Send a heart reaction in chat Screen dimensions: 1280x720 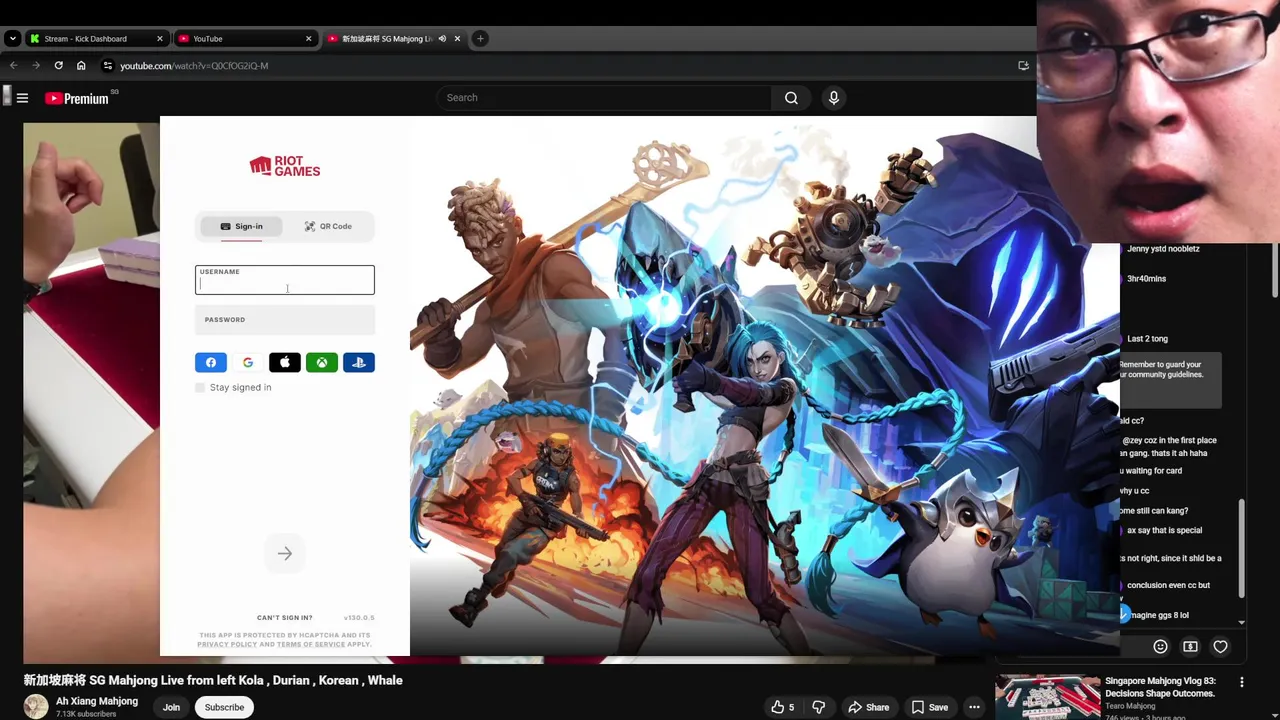coord(1220,647)
